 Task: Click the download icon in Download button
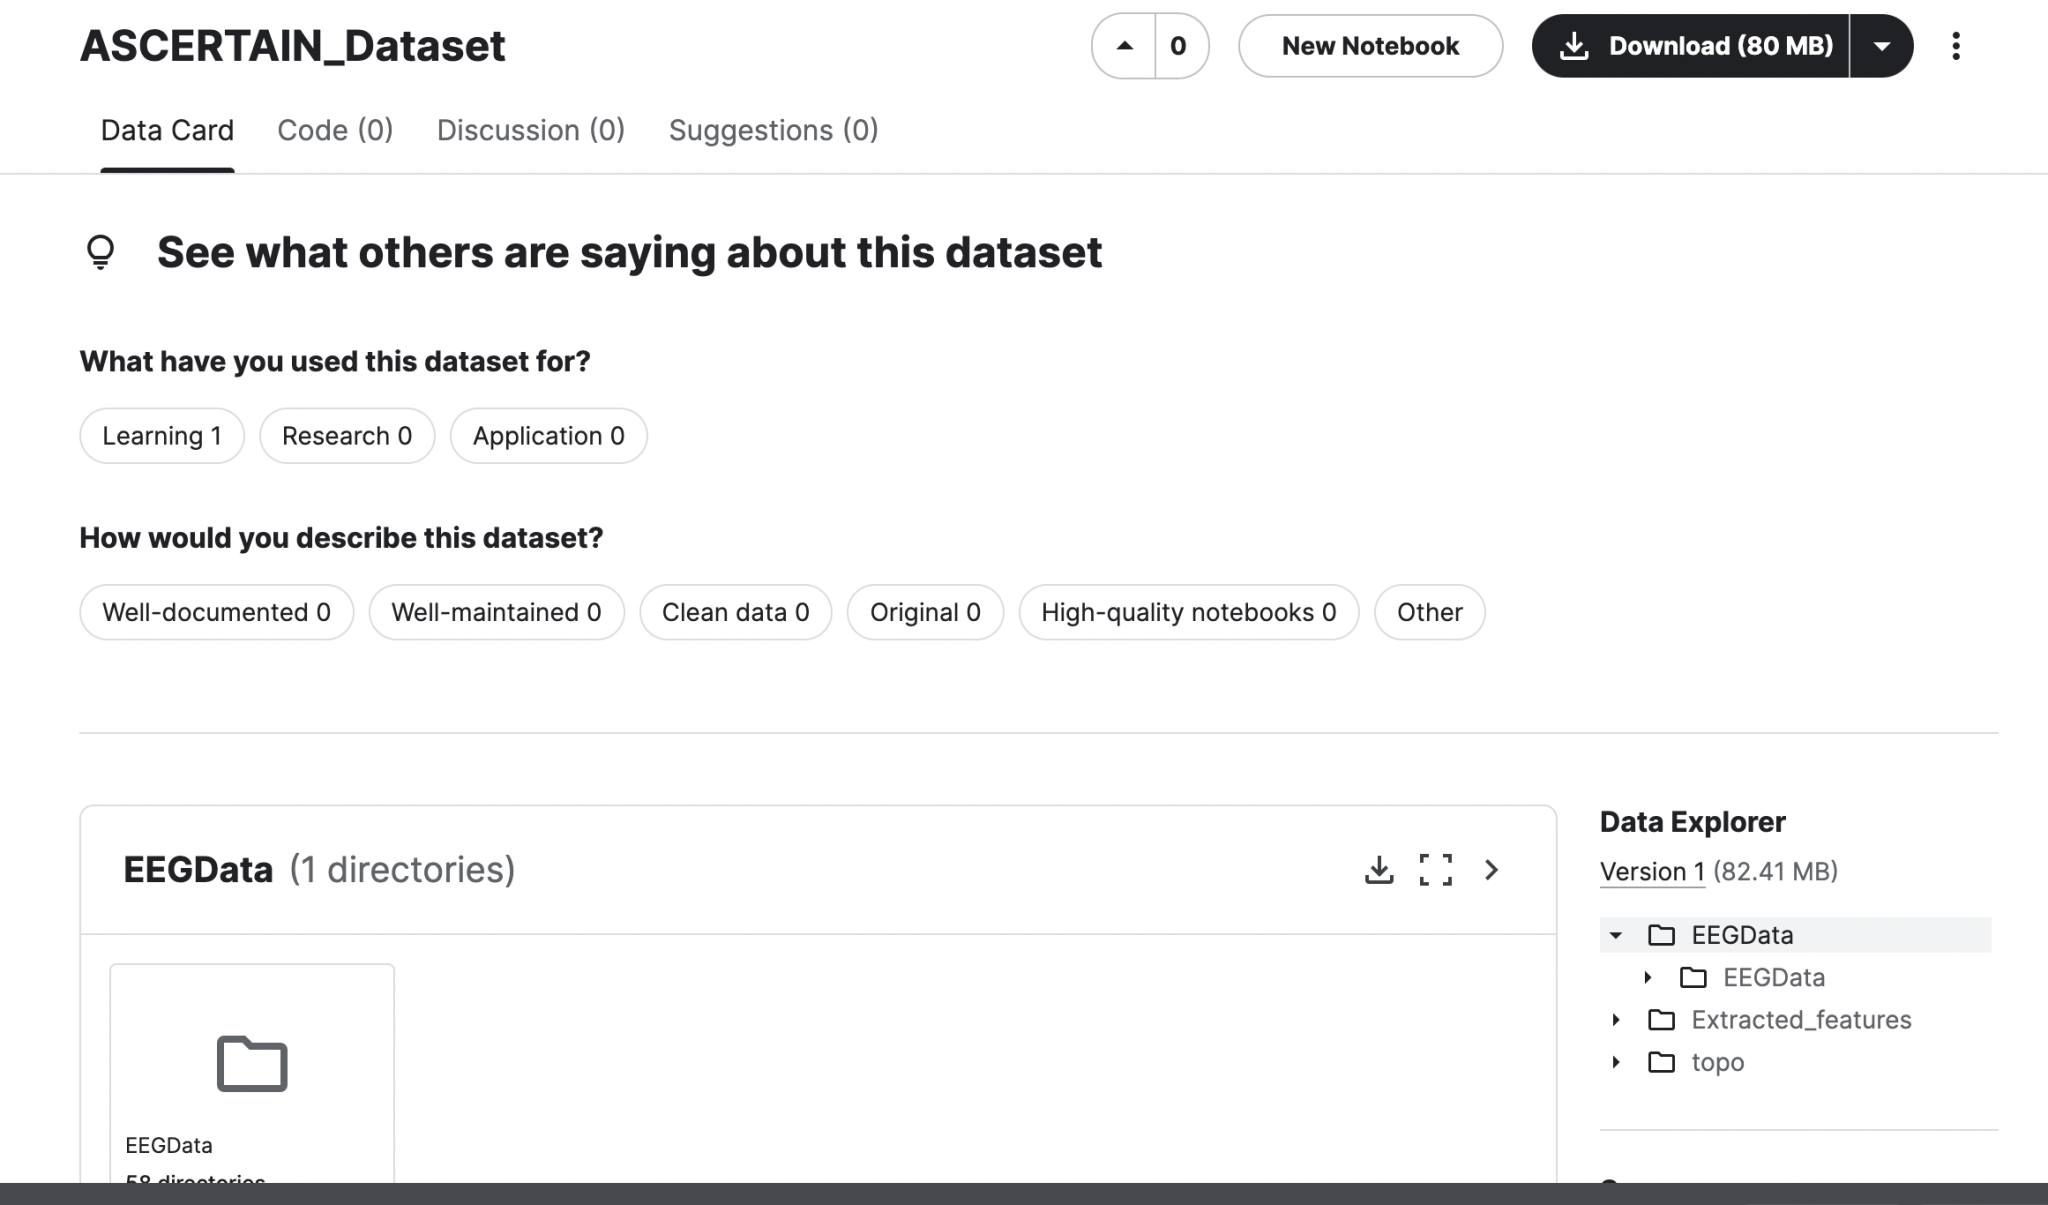[1576, 45]
